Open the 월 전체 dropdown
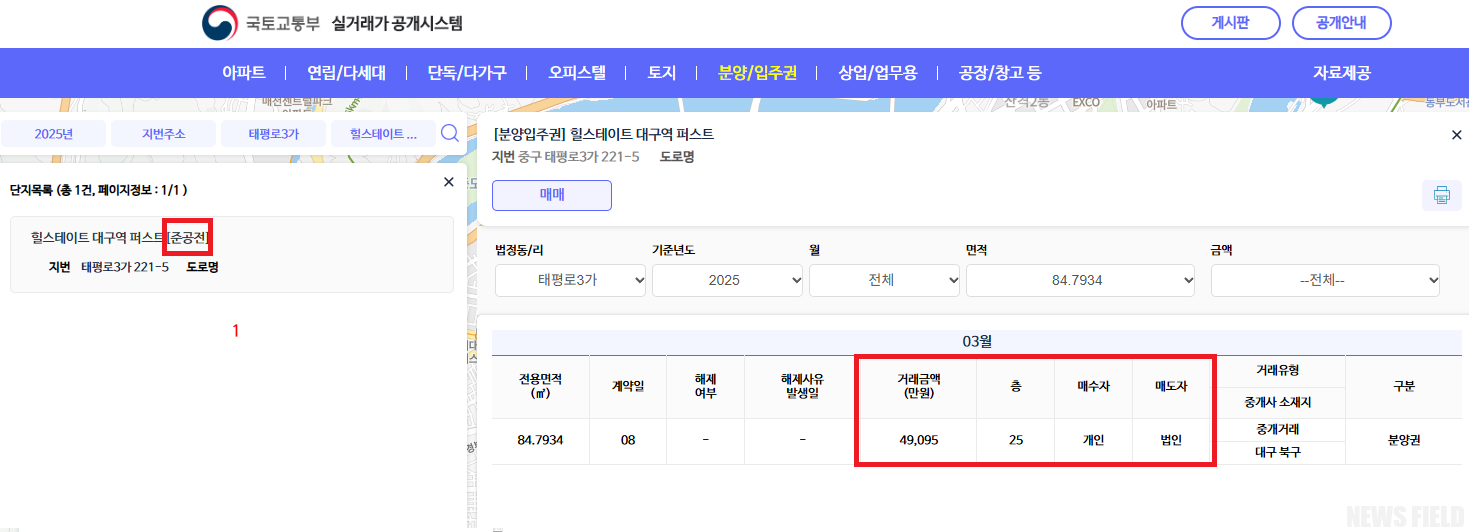1470x532 pixels. [x=884, y=280]
